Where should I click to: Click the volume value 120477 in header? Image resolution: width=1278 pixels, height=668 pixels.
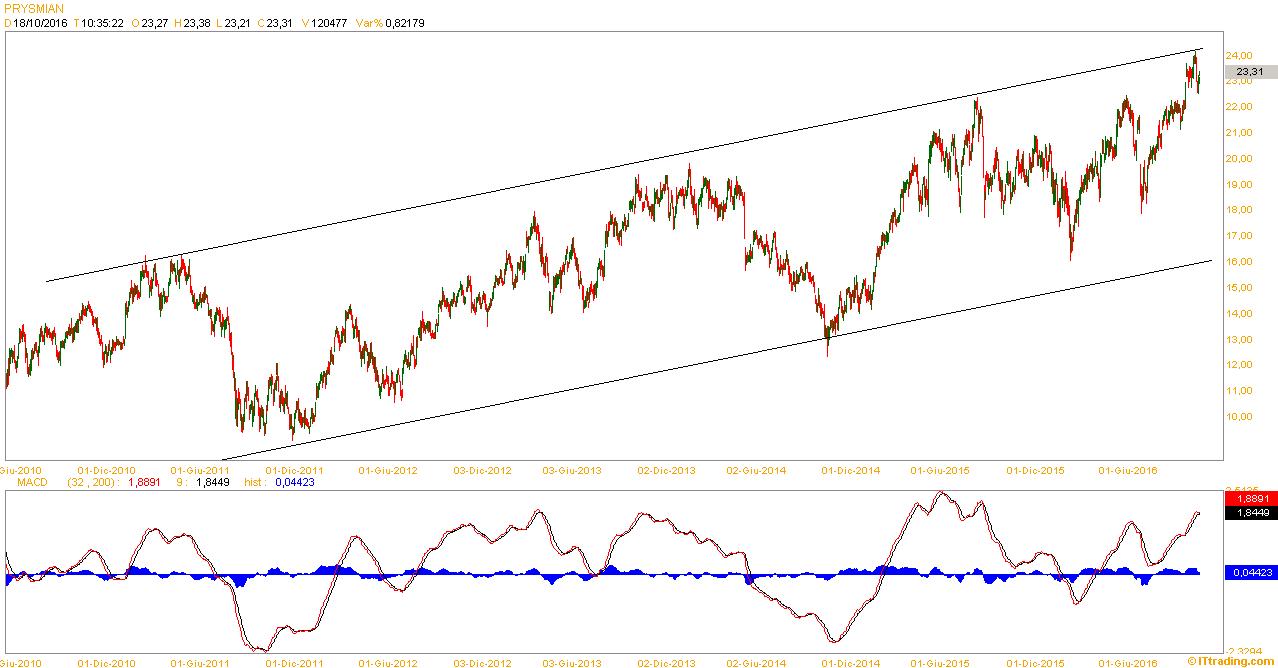point(328,23)
